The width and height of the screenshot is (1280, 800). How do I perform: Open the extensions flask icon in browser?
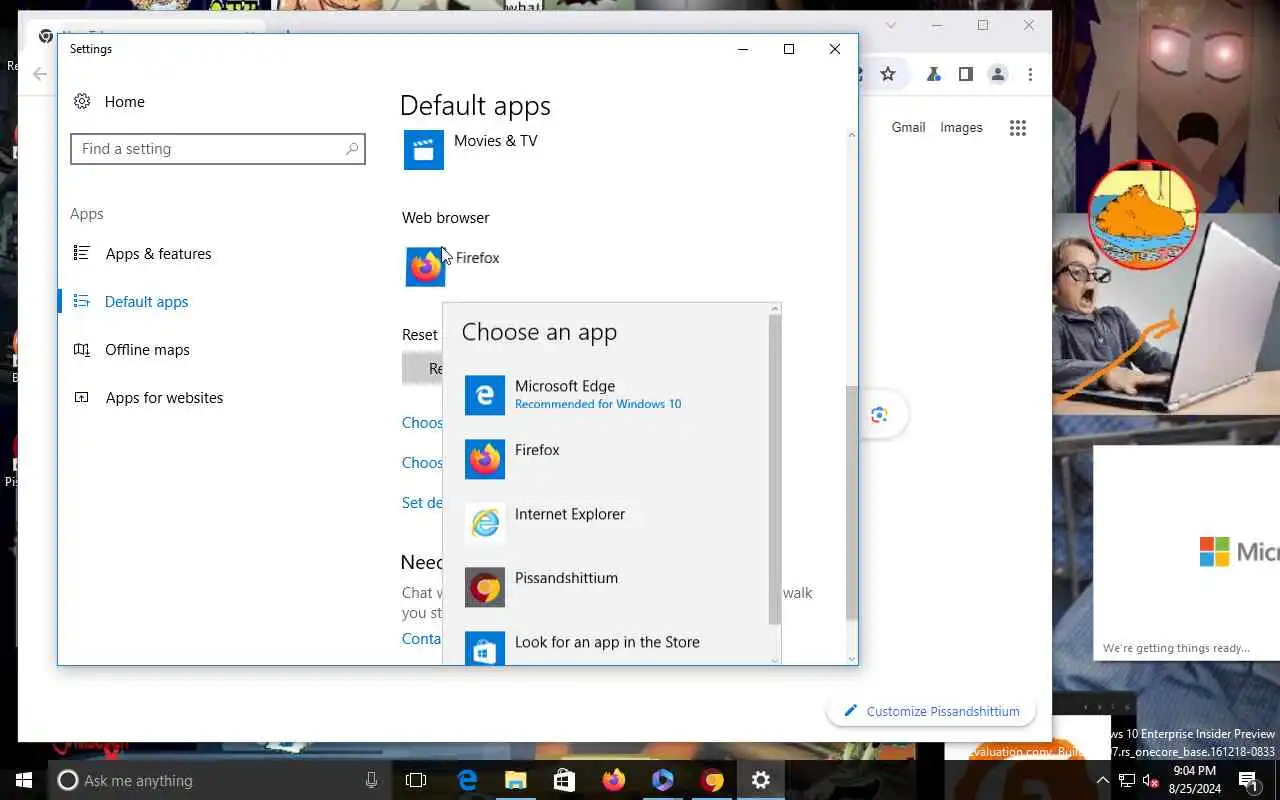tap(933, 74)
